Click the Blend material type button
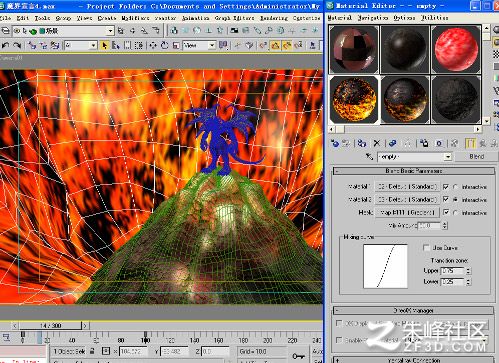This screenshot has width=499, height=363. coord(477,156)
